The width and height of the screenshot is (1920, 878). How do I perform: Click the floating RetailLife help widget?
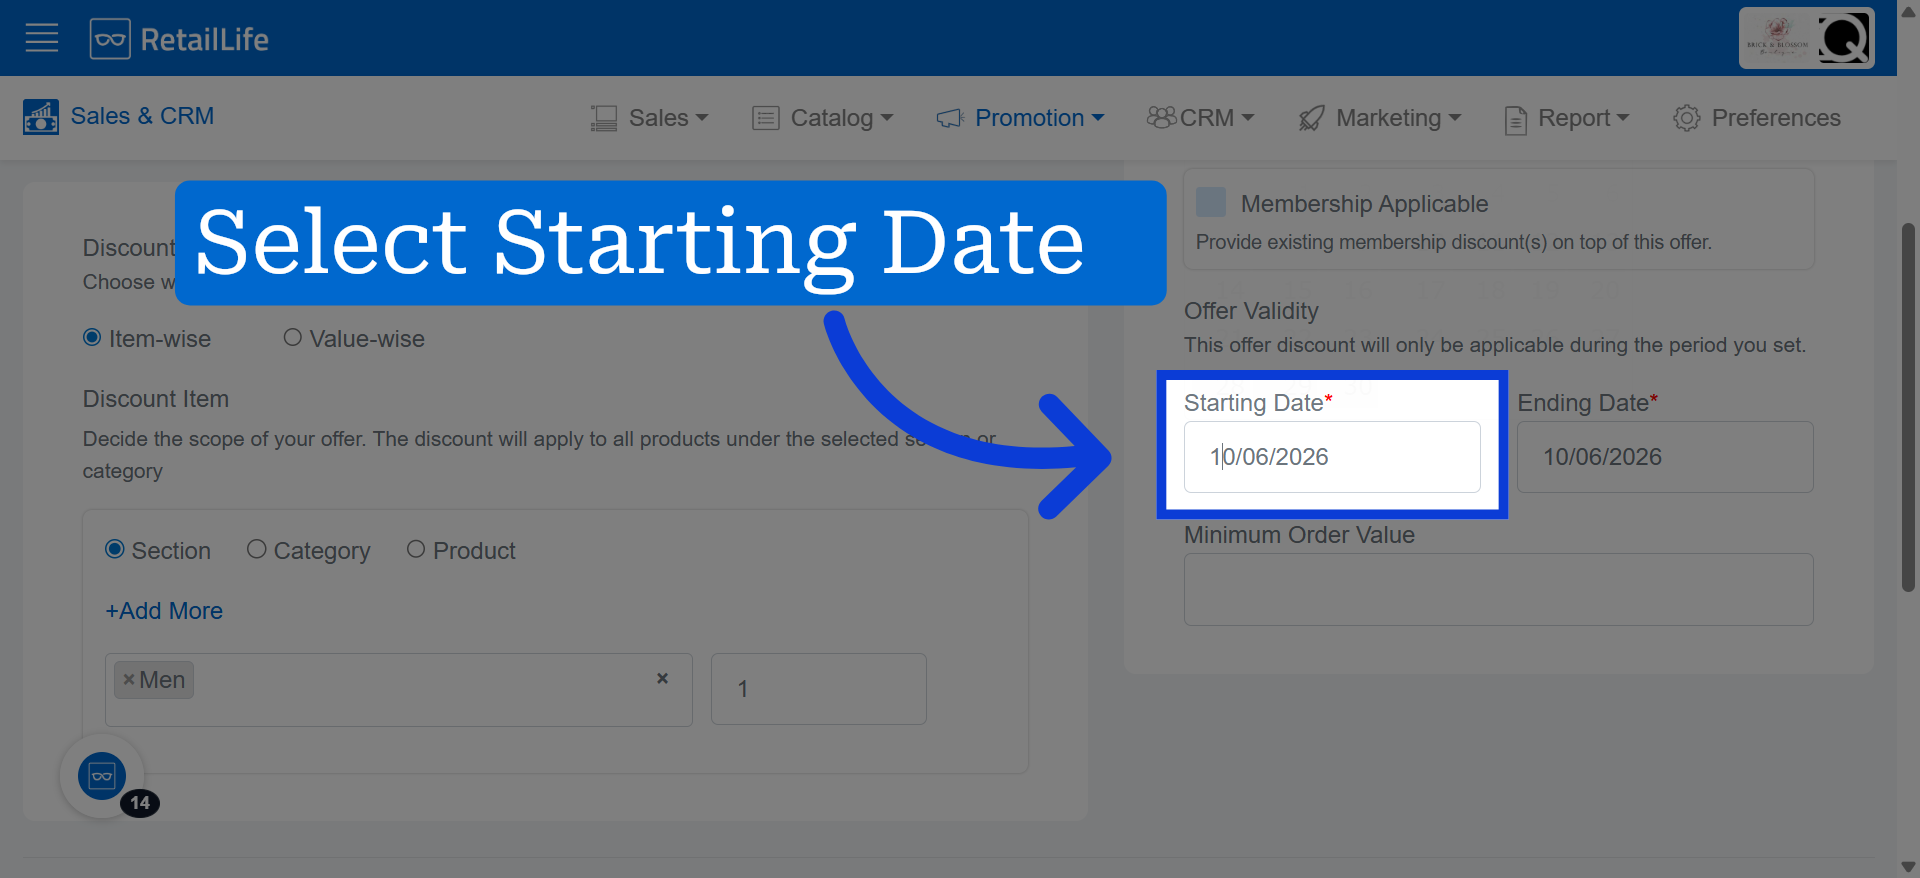(102, 776)
